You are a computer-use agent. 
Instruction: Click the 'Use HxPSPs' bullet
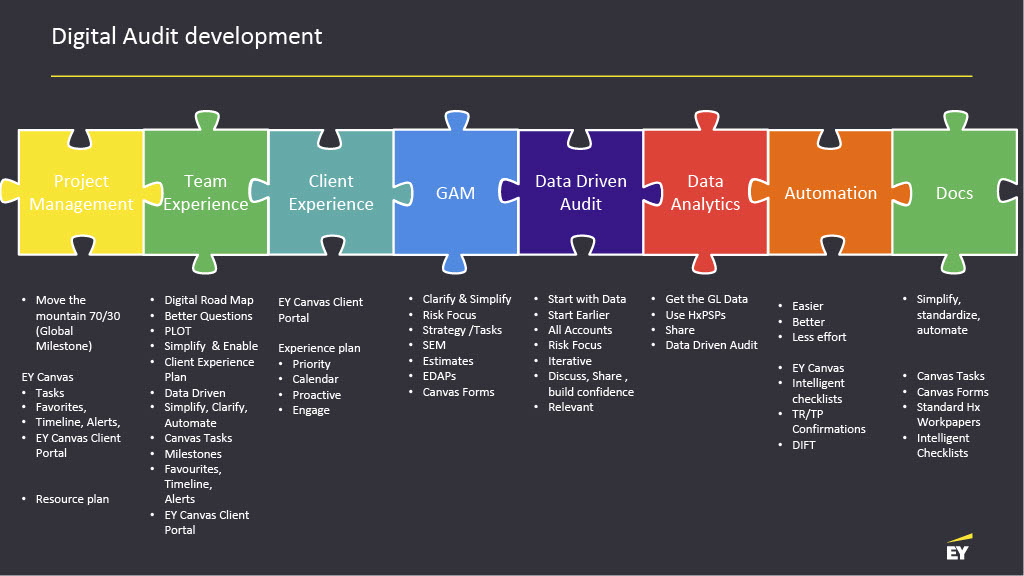tap(695, 315)
